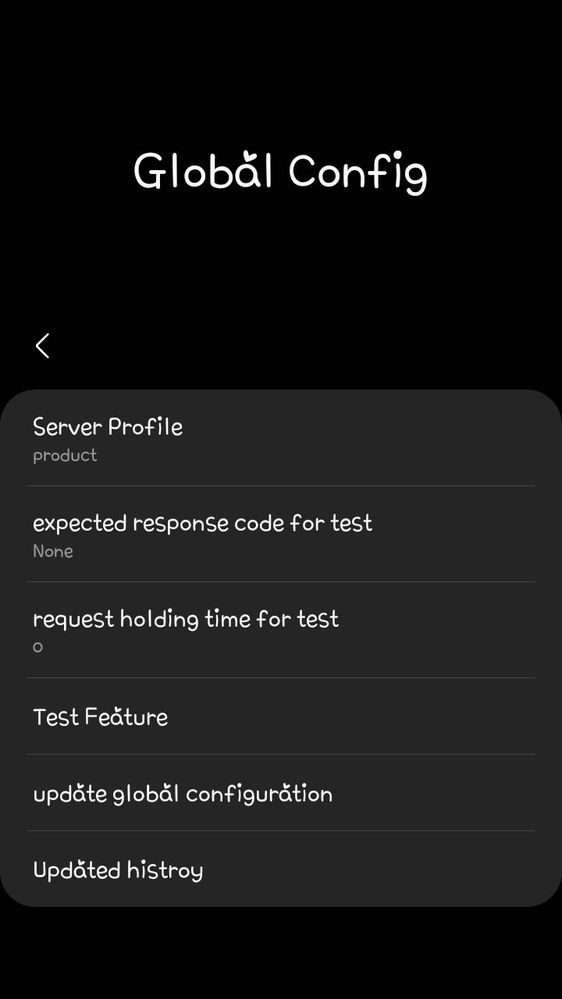Select the expected response code row

(x=281, y=534)
